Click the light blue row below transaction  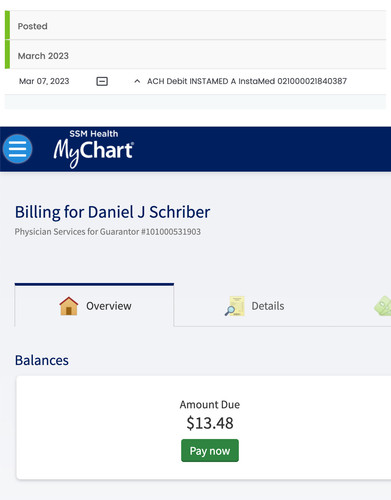tap(195, 102)
